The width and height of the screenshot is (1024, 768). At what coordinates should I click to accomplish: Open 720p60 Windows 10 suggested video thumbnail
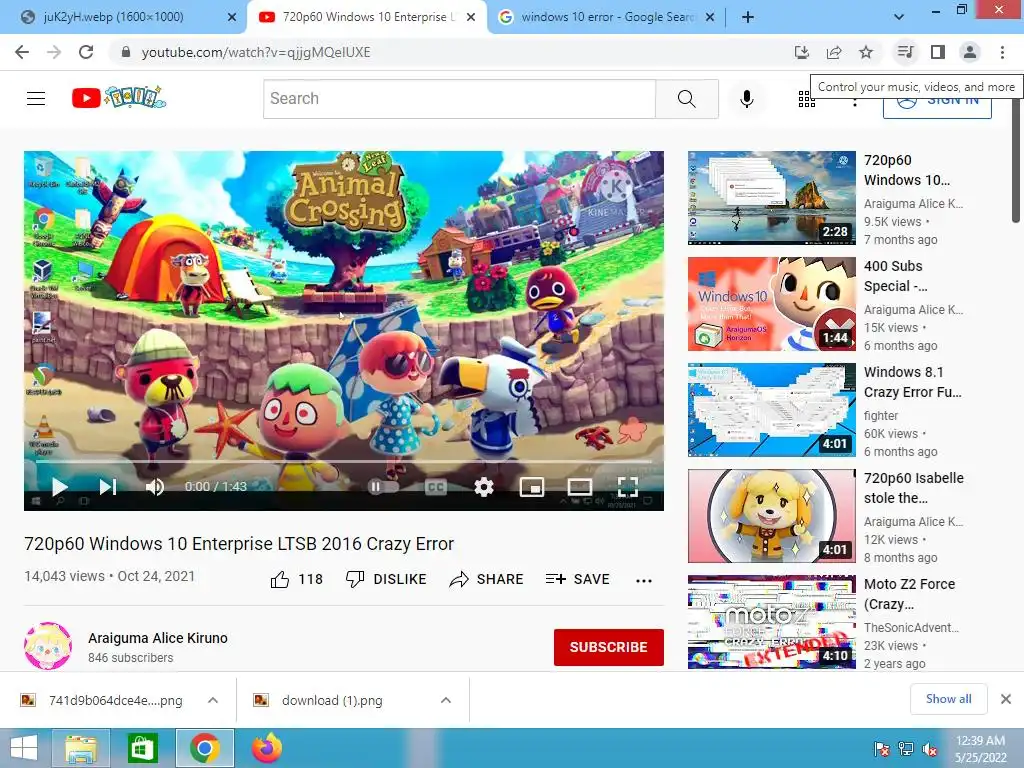click(771, 198)
